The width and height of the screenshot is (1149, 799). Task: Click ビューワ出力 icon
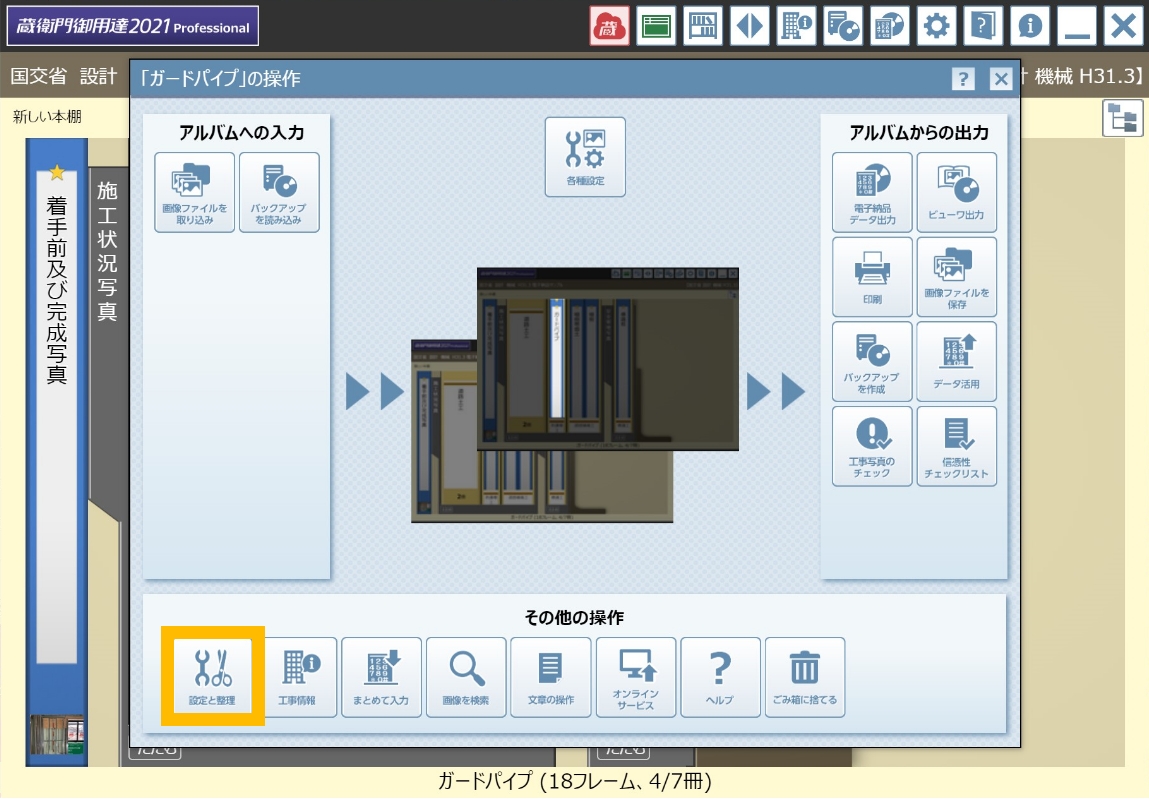coord(957,192)
